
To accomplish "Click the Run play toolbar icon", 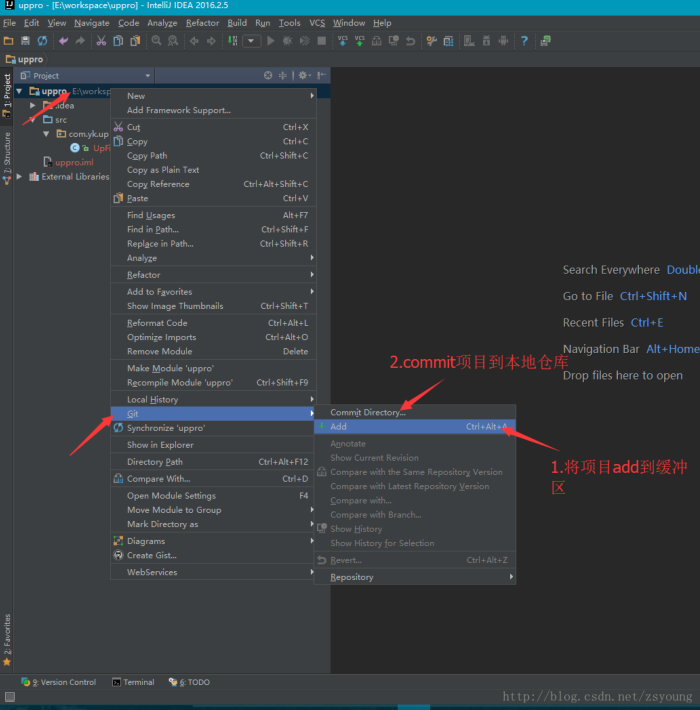I will coord(271,41).
